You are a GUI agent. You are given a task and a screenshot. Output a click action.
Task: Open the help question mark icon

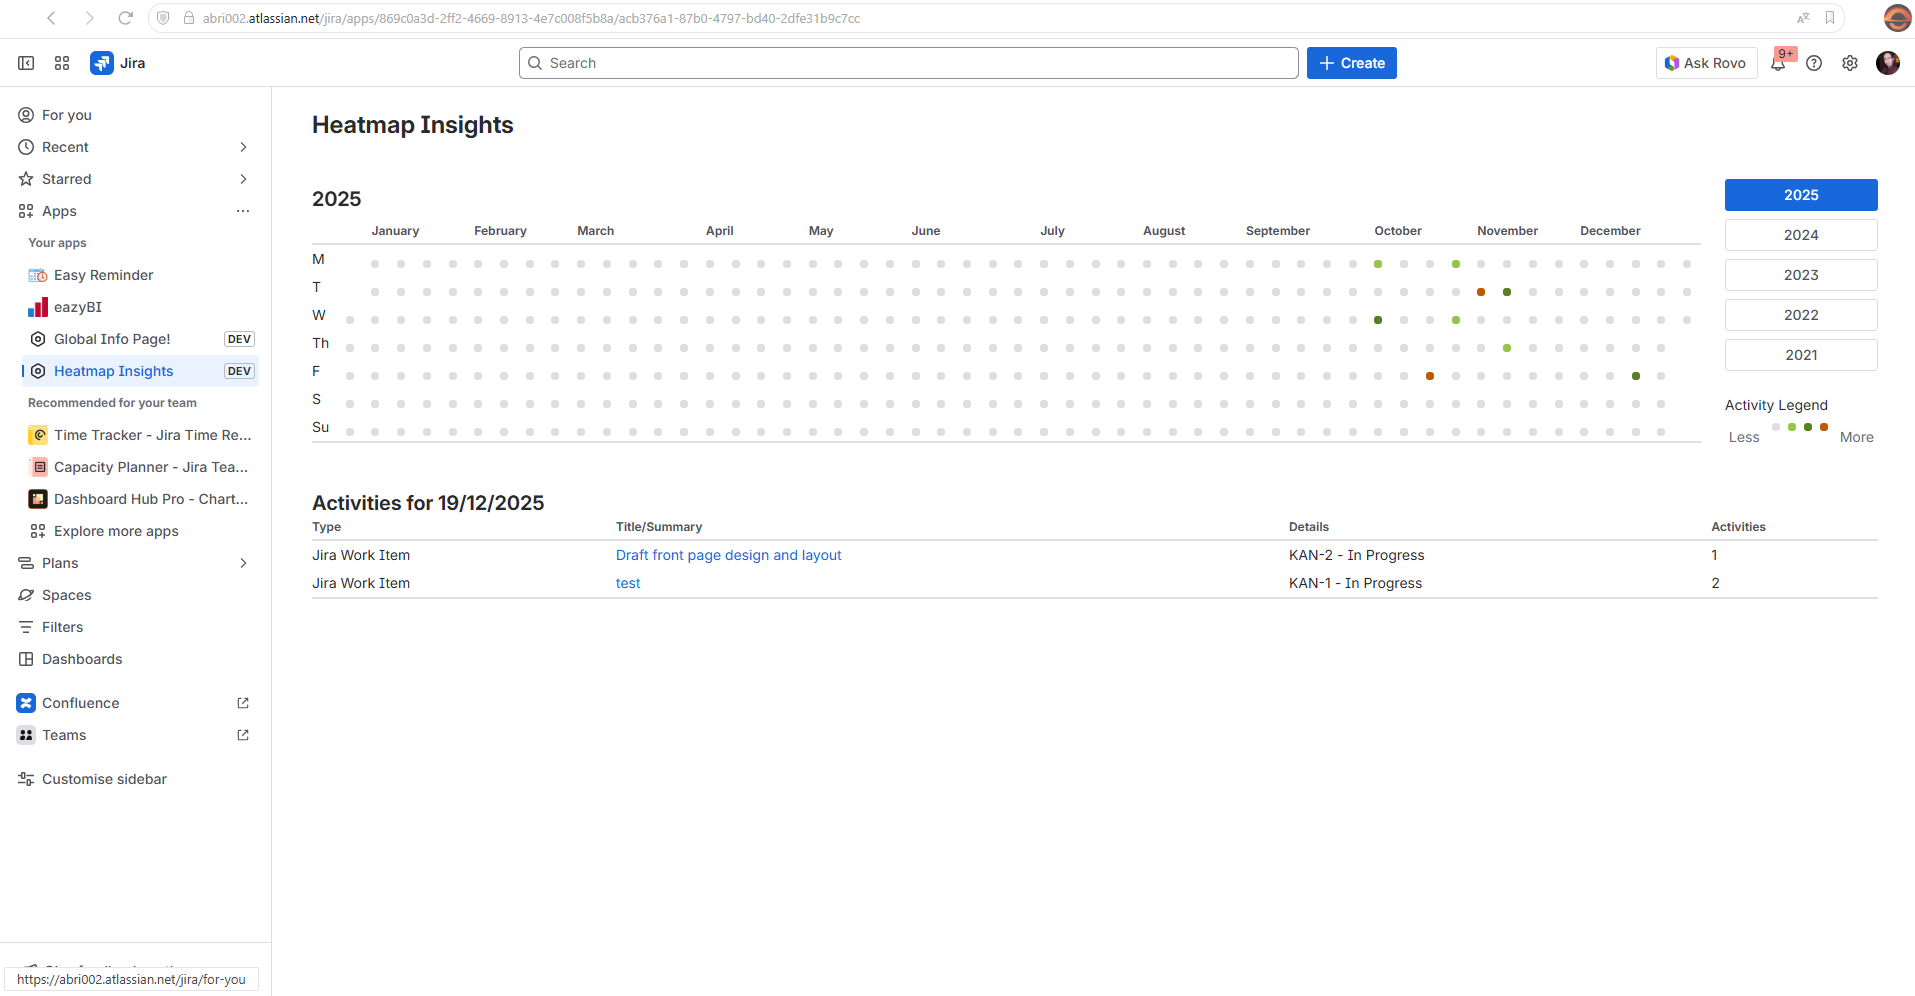pos(1814,63)
